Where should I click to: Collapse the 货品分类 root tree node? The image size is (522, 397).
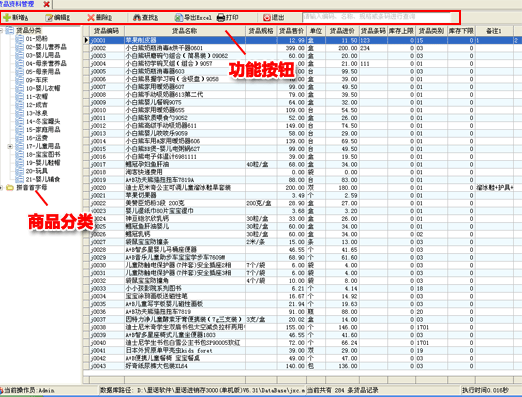point(1,30)
